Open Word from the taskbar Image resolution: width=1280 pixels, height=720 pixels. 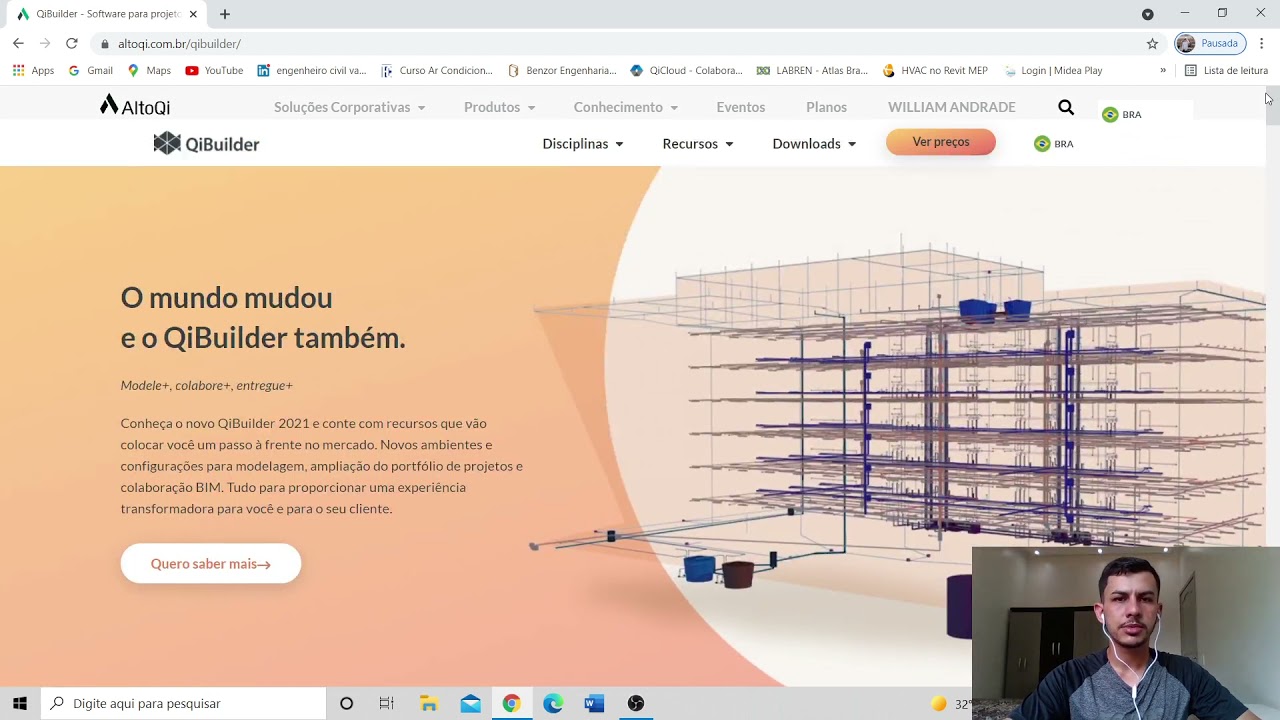(594, 703)
